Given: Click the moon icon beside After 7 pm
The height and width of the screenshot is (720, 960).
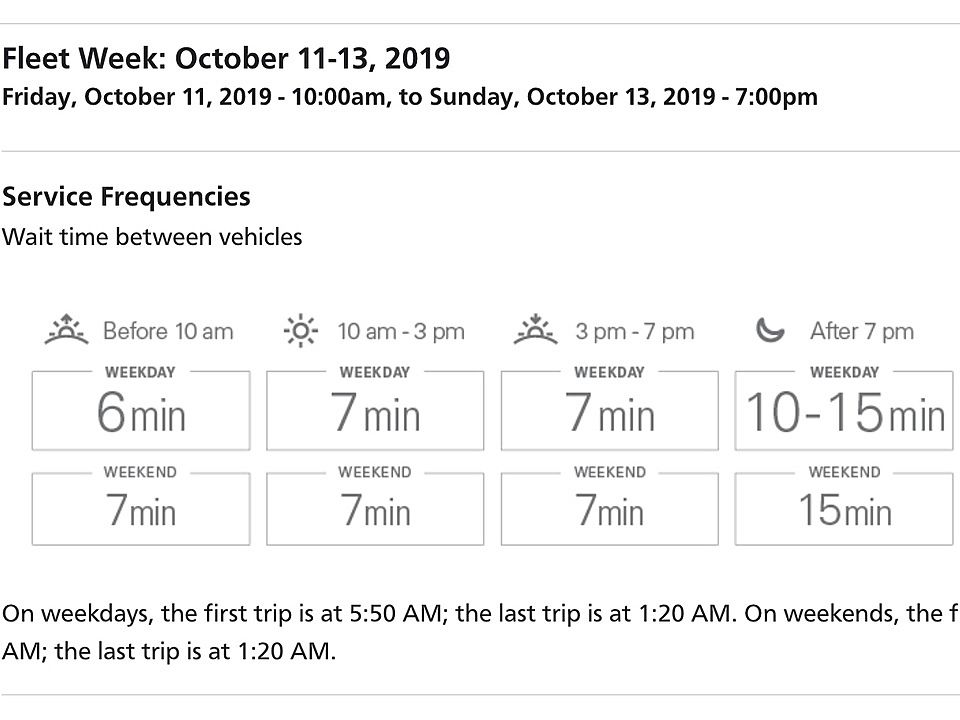Looking at the screenshot, I should tap(770, 331).
